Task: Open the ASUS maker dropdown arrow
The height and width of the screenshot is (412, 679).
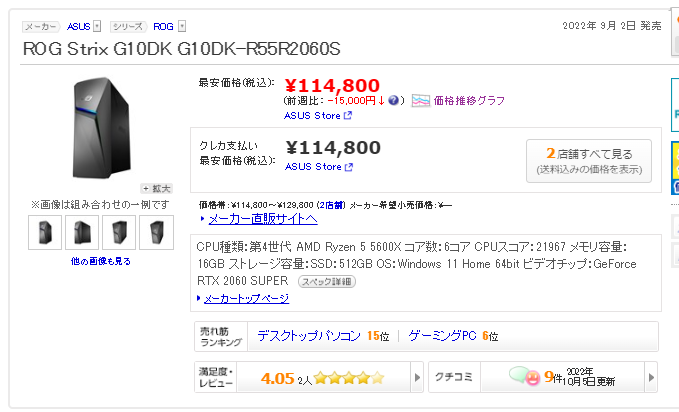Action: pos(99,26)
